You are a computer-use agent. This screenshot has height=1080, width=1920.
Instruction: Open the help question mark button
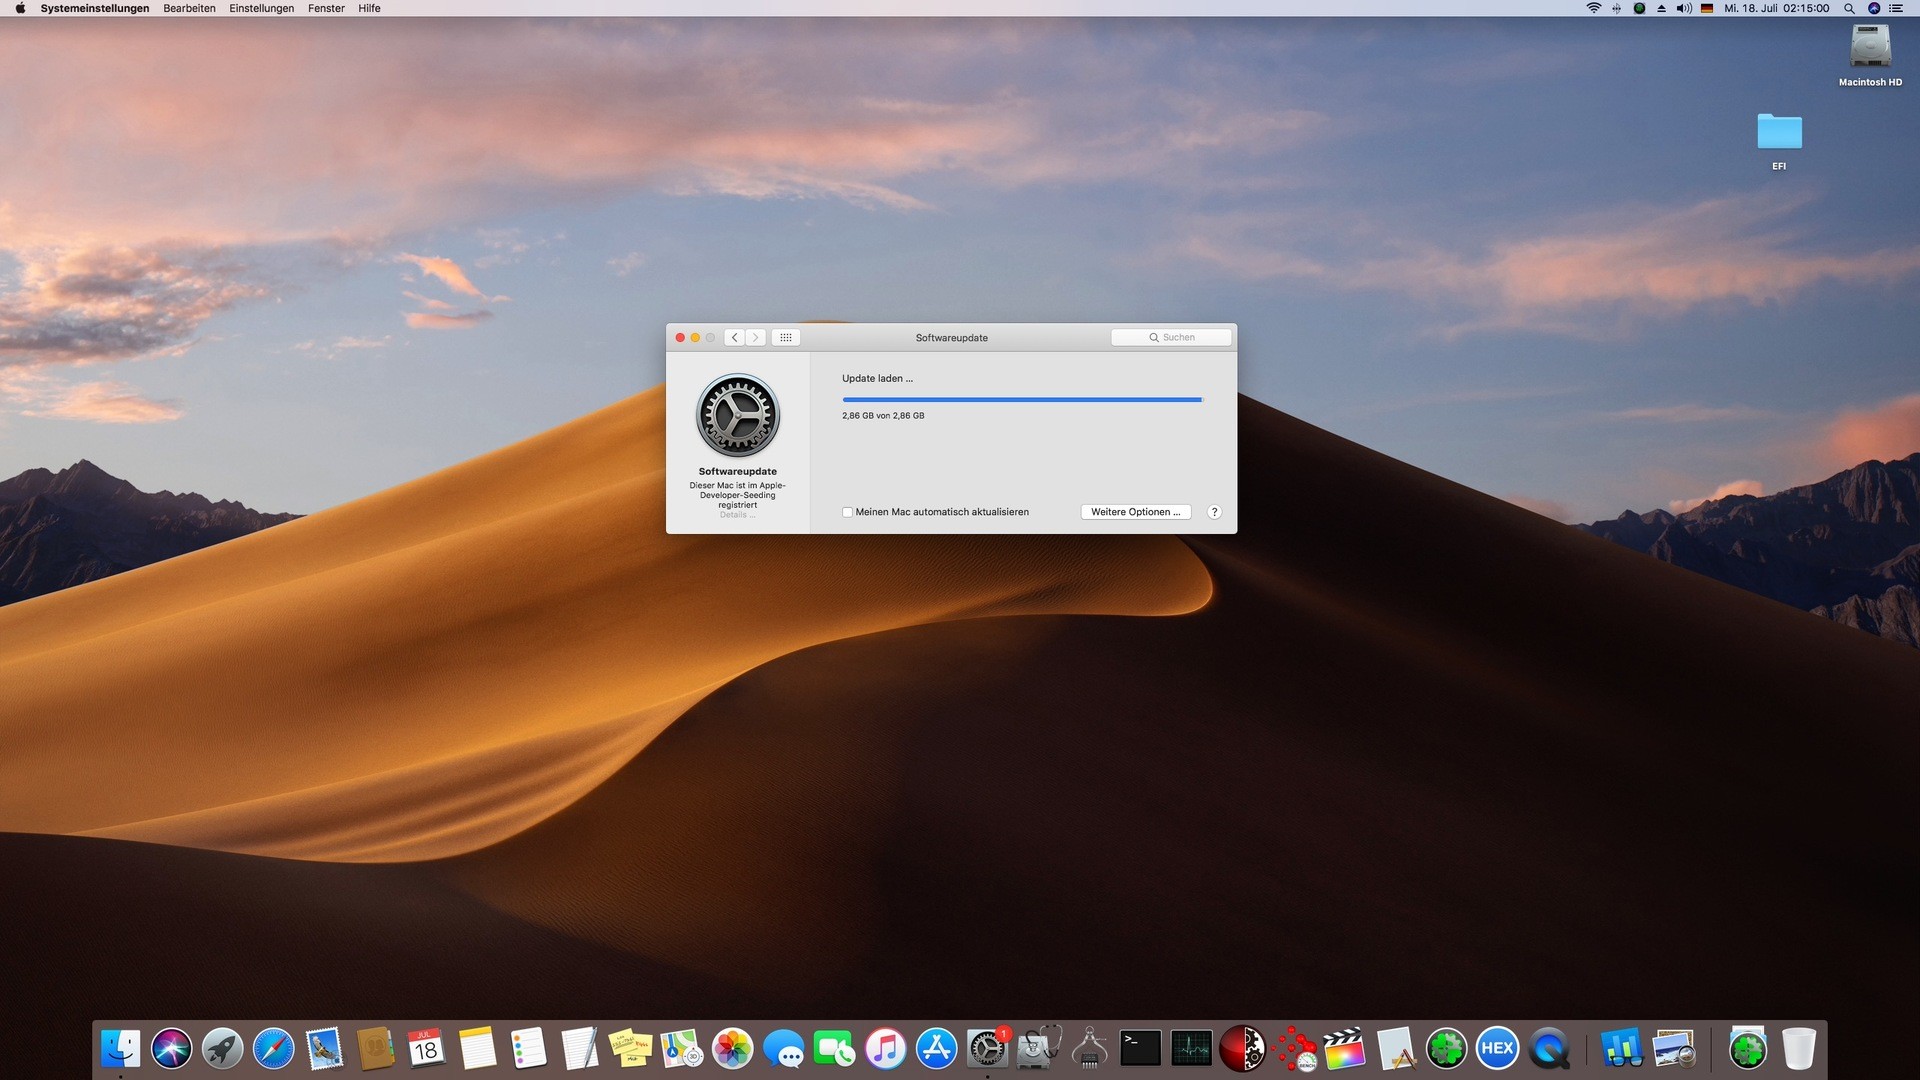1214,512
